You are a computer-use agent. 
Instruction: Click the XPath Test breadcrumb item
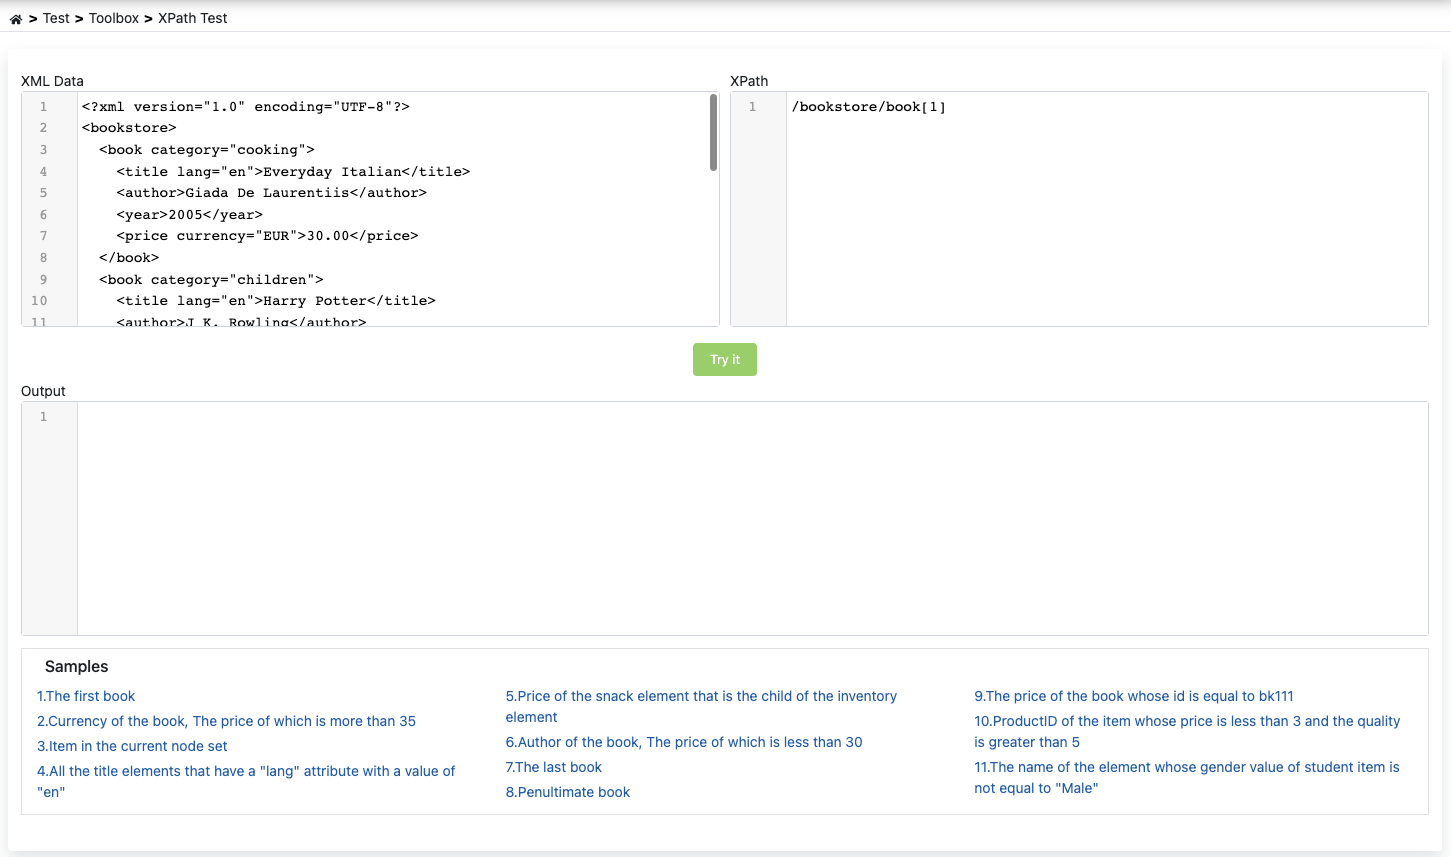click(x=192, y=18)
